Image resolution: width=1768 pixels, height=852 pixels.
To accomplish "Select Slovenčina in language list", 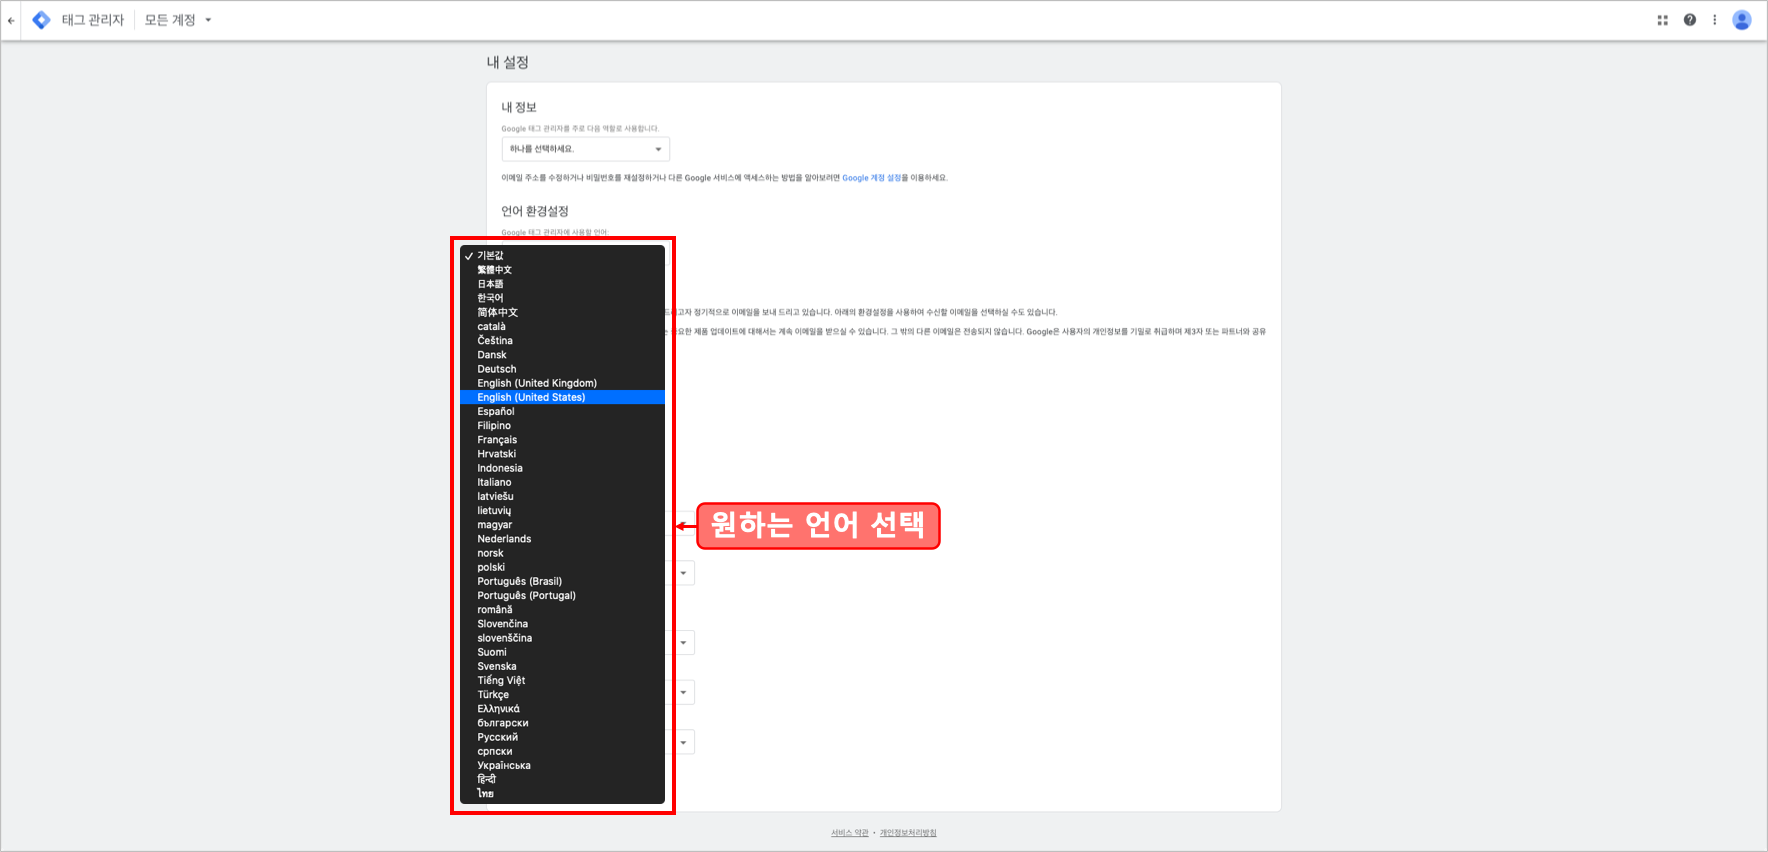I will (x=562, y=624).
